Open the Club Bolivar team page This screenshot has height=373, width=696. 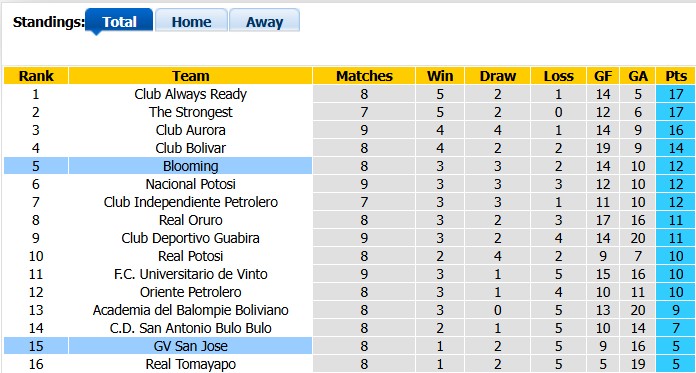click(190, 148)
